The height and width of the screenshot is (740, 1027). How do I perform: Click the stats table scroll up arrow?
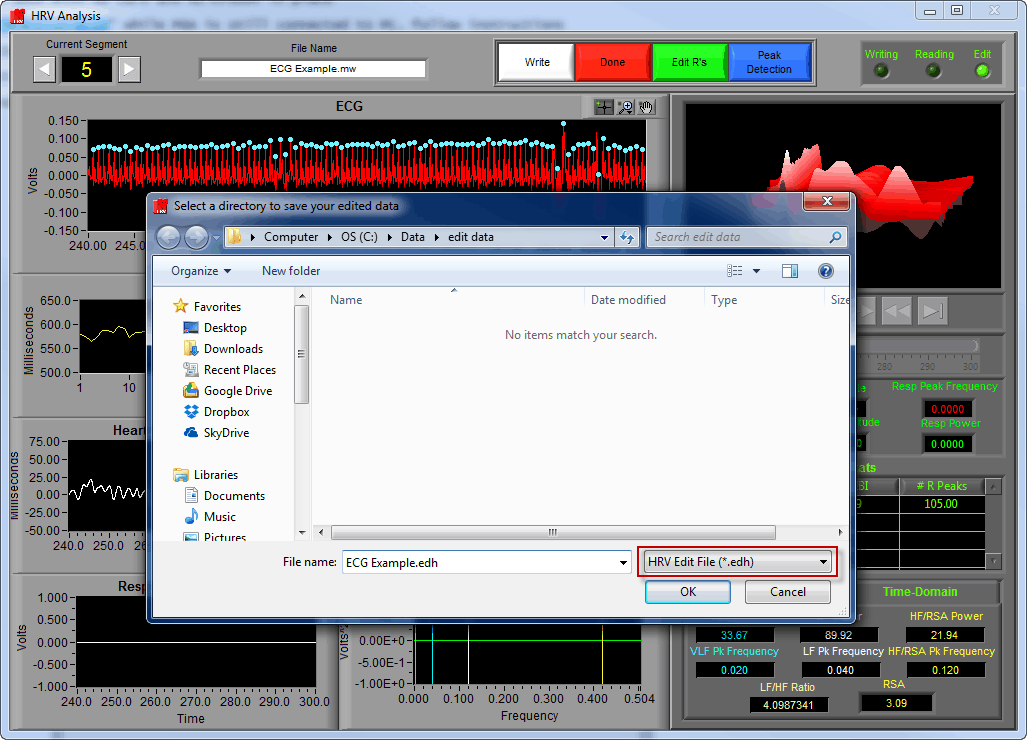tap(994, 486)
